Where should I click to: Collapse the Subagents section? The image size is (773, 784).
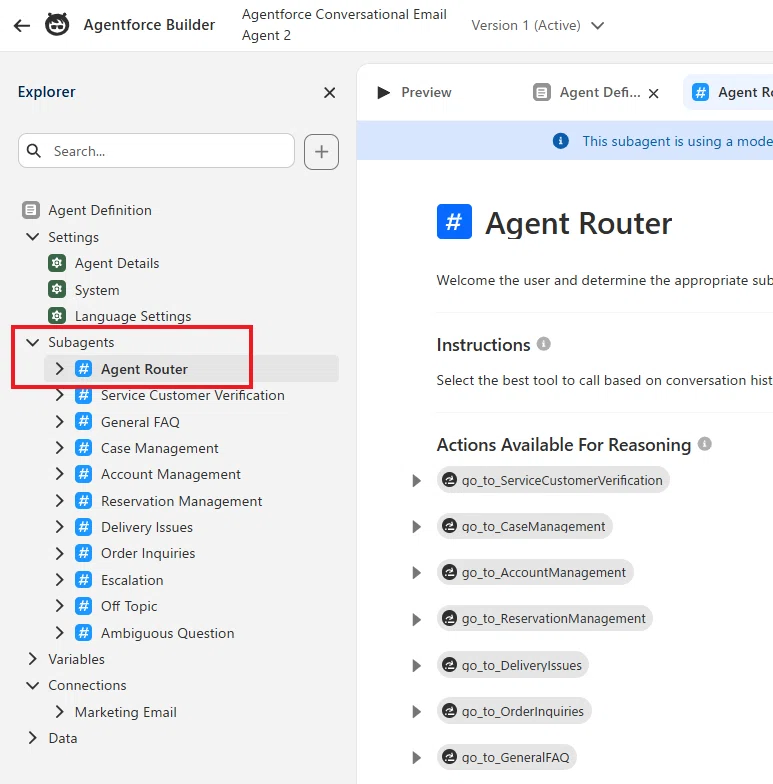[32, 342]
